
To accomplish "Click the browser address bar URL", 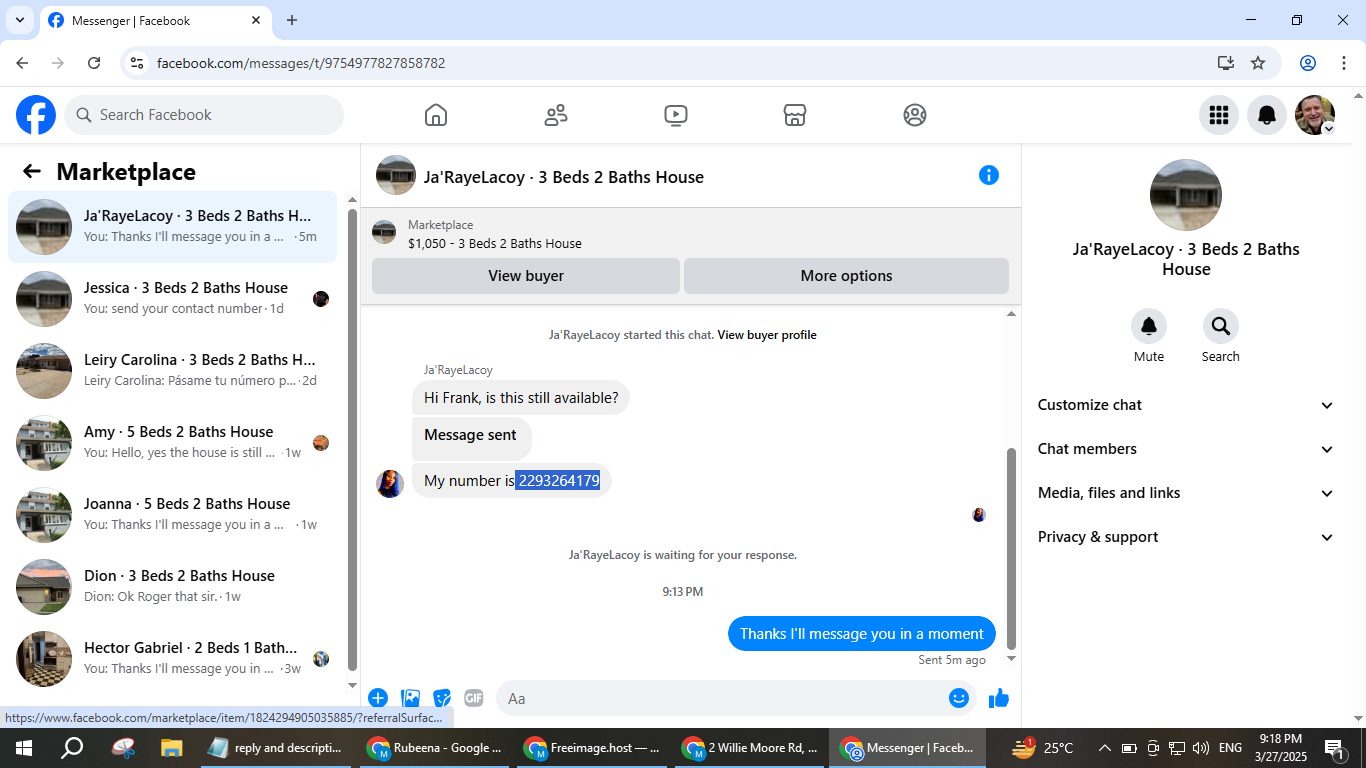I will click(301, 63).
